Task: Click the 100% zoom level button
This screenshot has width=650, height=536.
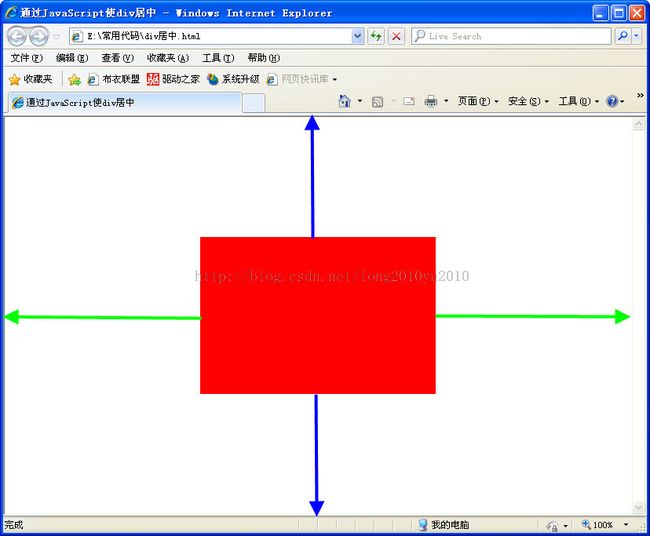Action: coord(597,525)
